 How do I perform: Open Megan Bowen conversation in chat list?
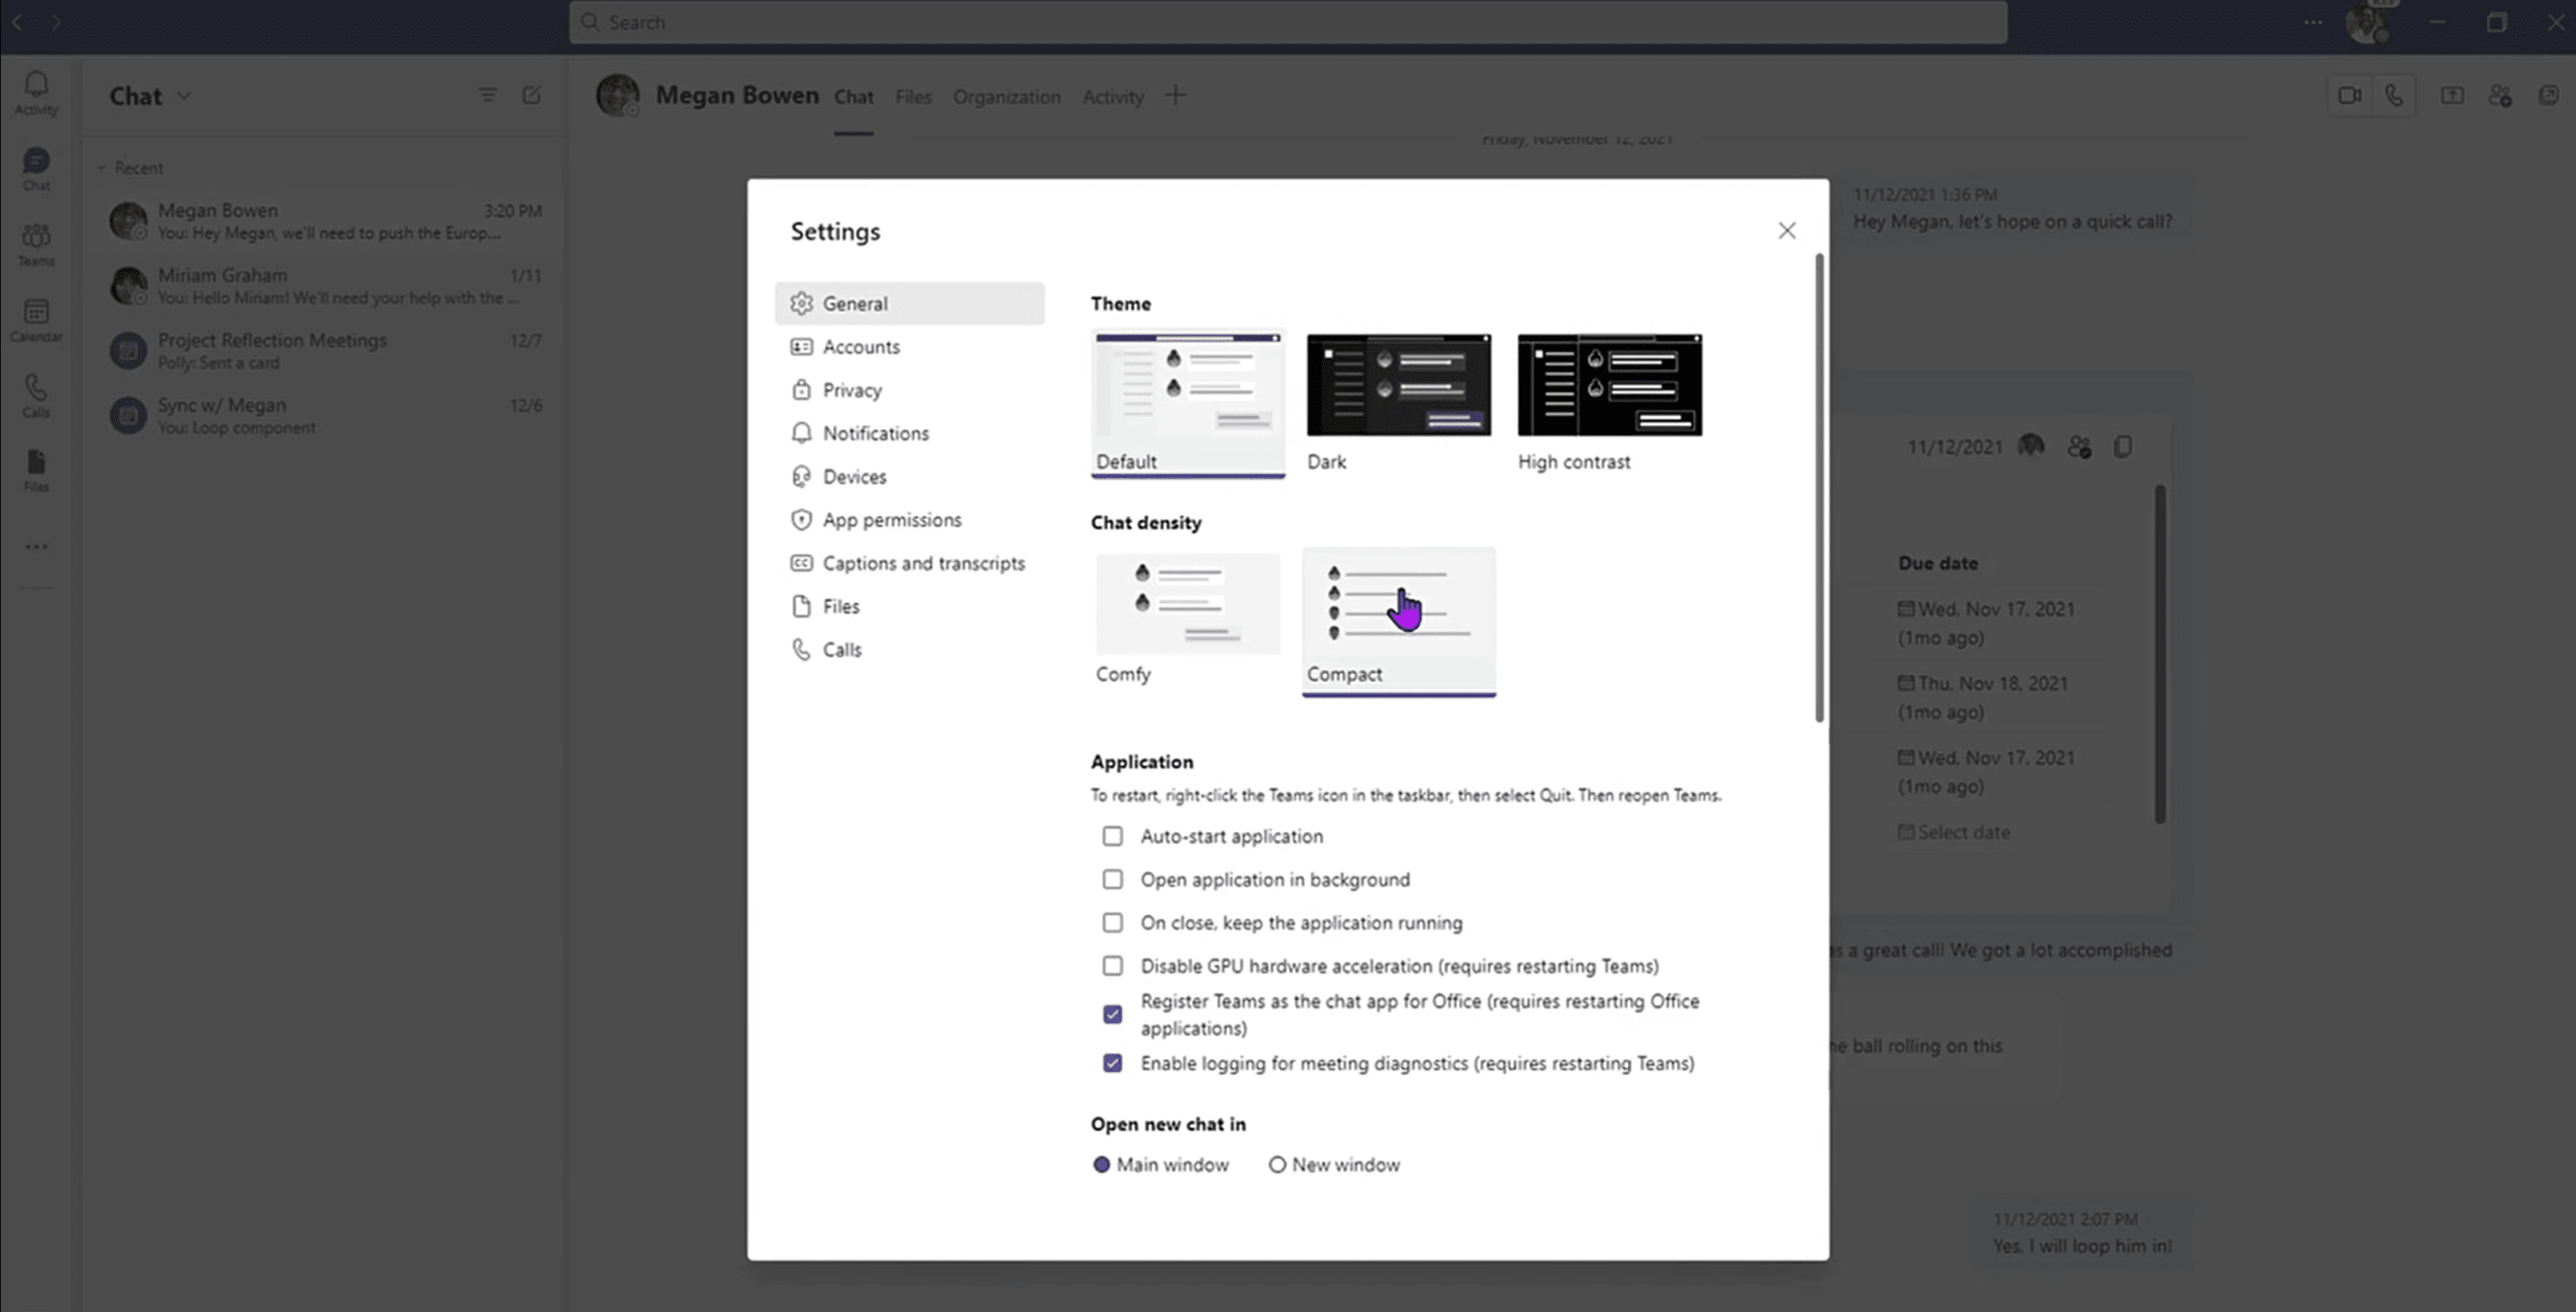[x=325, y=221]
